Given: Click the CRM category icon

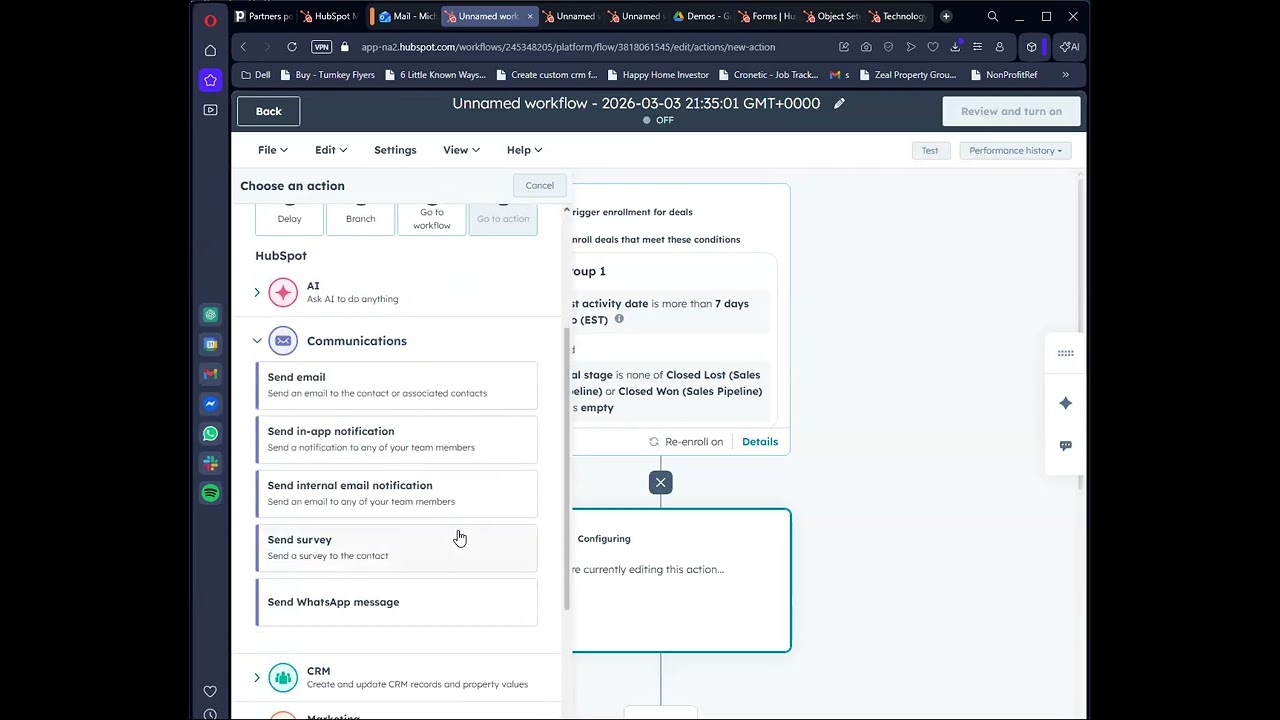Looking at the screenshot, I should click(283, 677).
